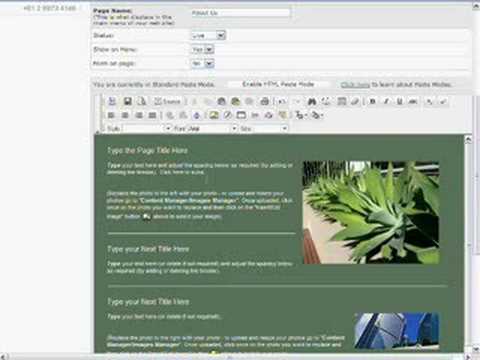Click the Paste as plain text icon

(x=235, y=101)
